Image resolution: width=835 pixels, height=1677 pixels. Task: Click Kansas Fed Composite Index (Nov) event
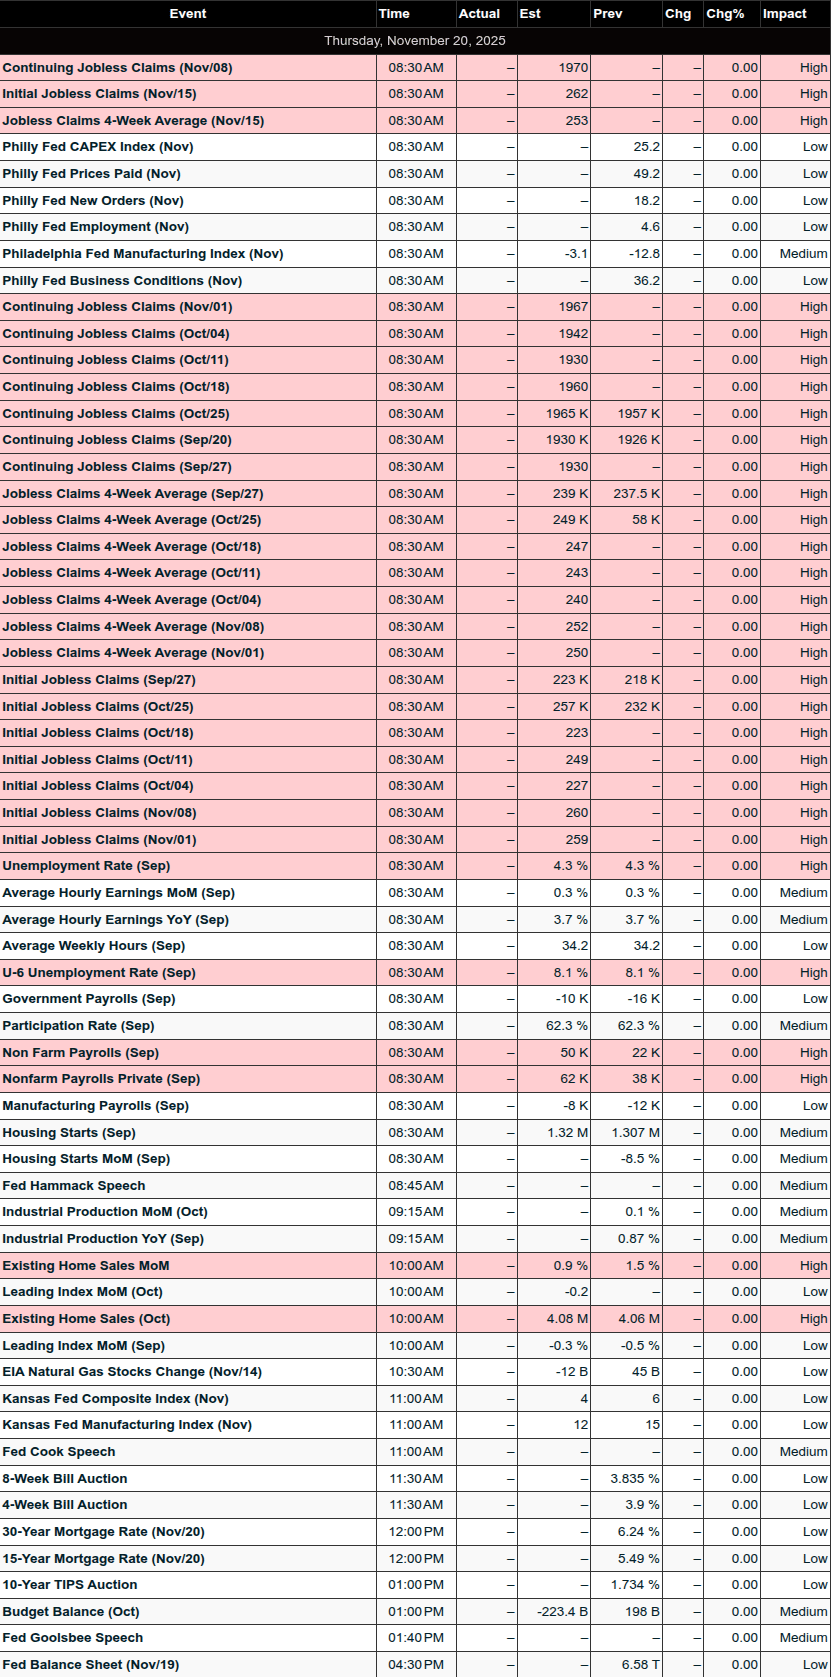point(115,1398)
